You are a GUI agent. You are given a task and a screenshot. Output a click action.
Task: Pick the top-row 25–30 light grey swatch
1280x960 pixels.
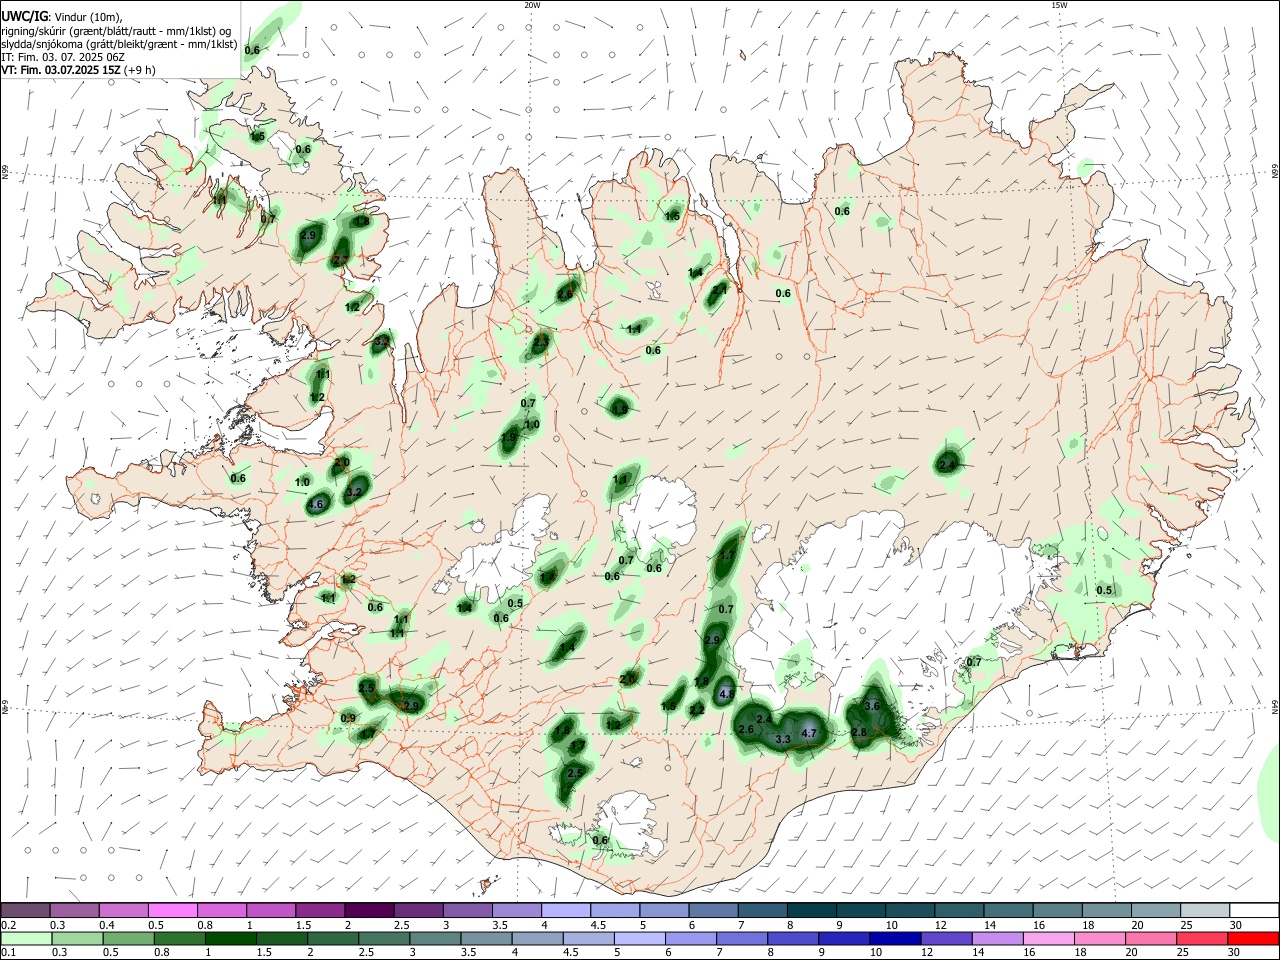1203,910
